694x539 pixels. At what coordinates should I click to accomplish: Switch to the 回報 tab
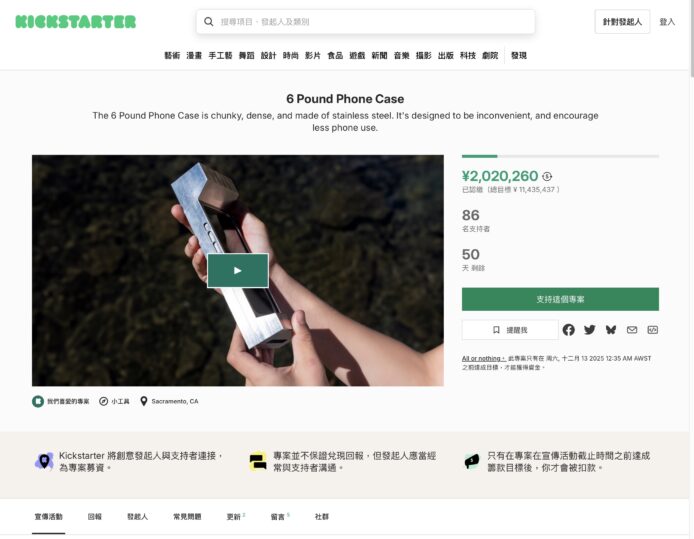pos(94,516)
